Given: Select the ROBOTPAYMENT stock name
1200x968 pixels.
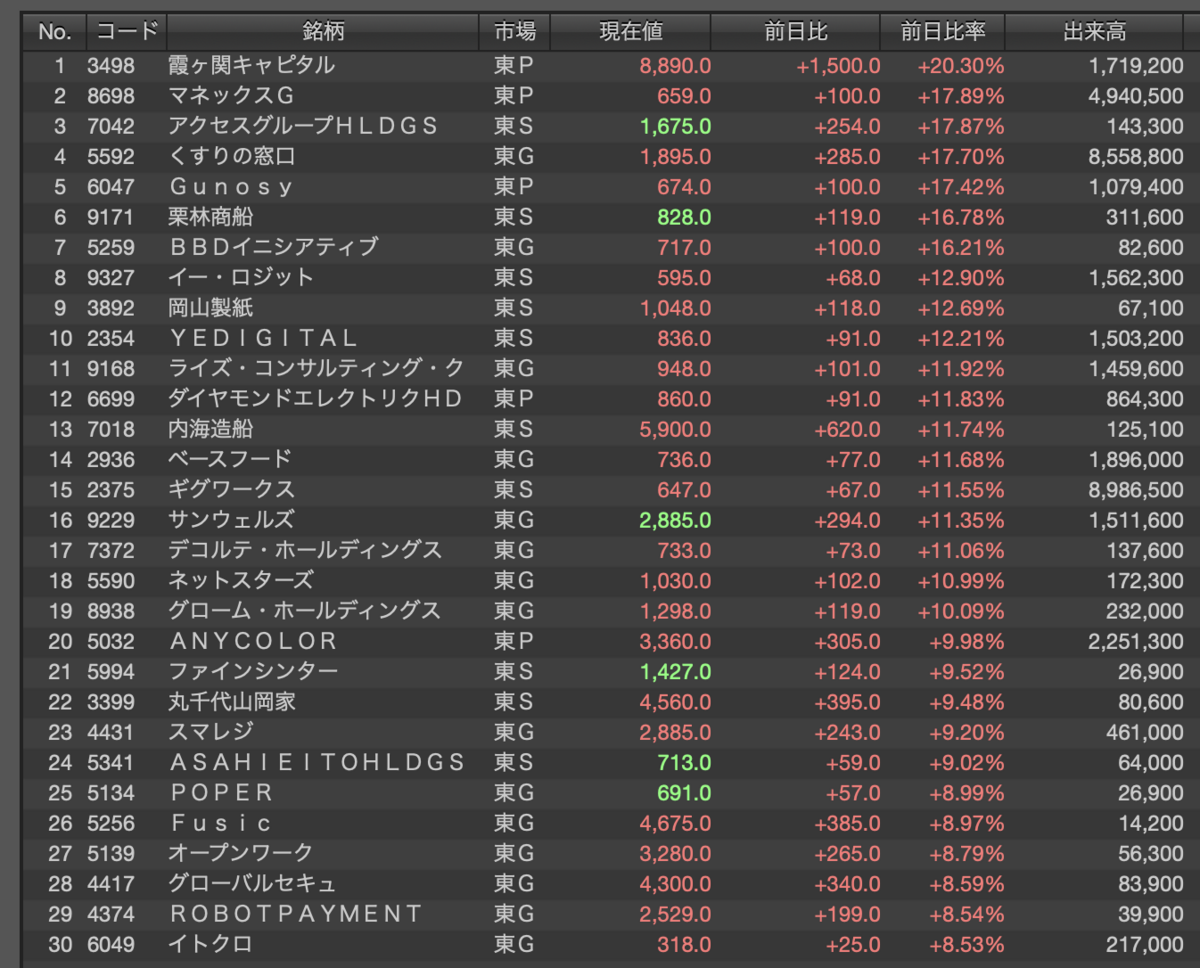Looking at the screenshot, I should (296, 914).
